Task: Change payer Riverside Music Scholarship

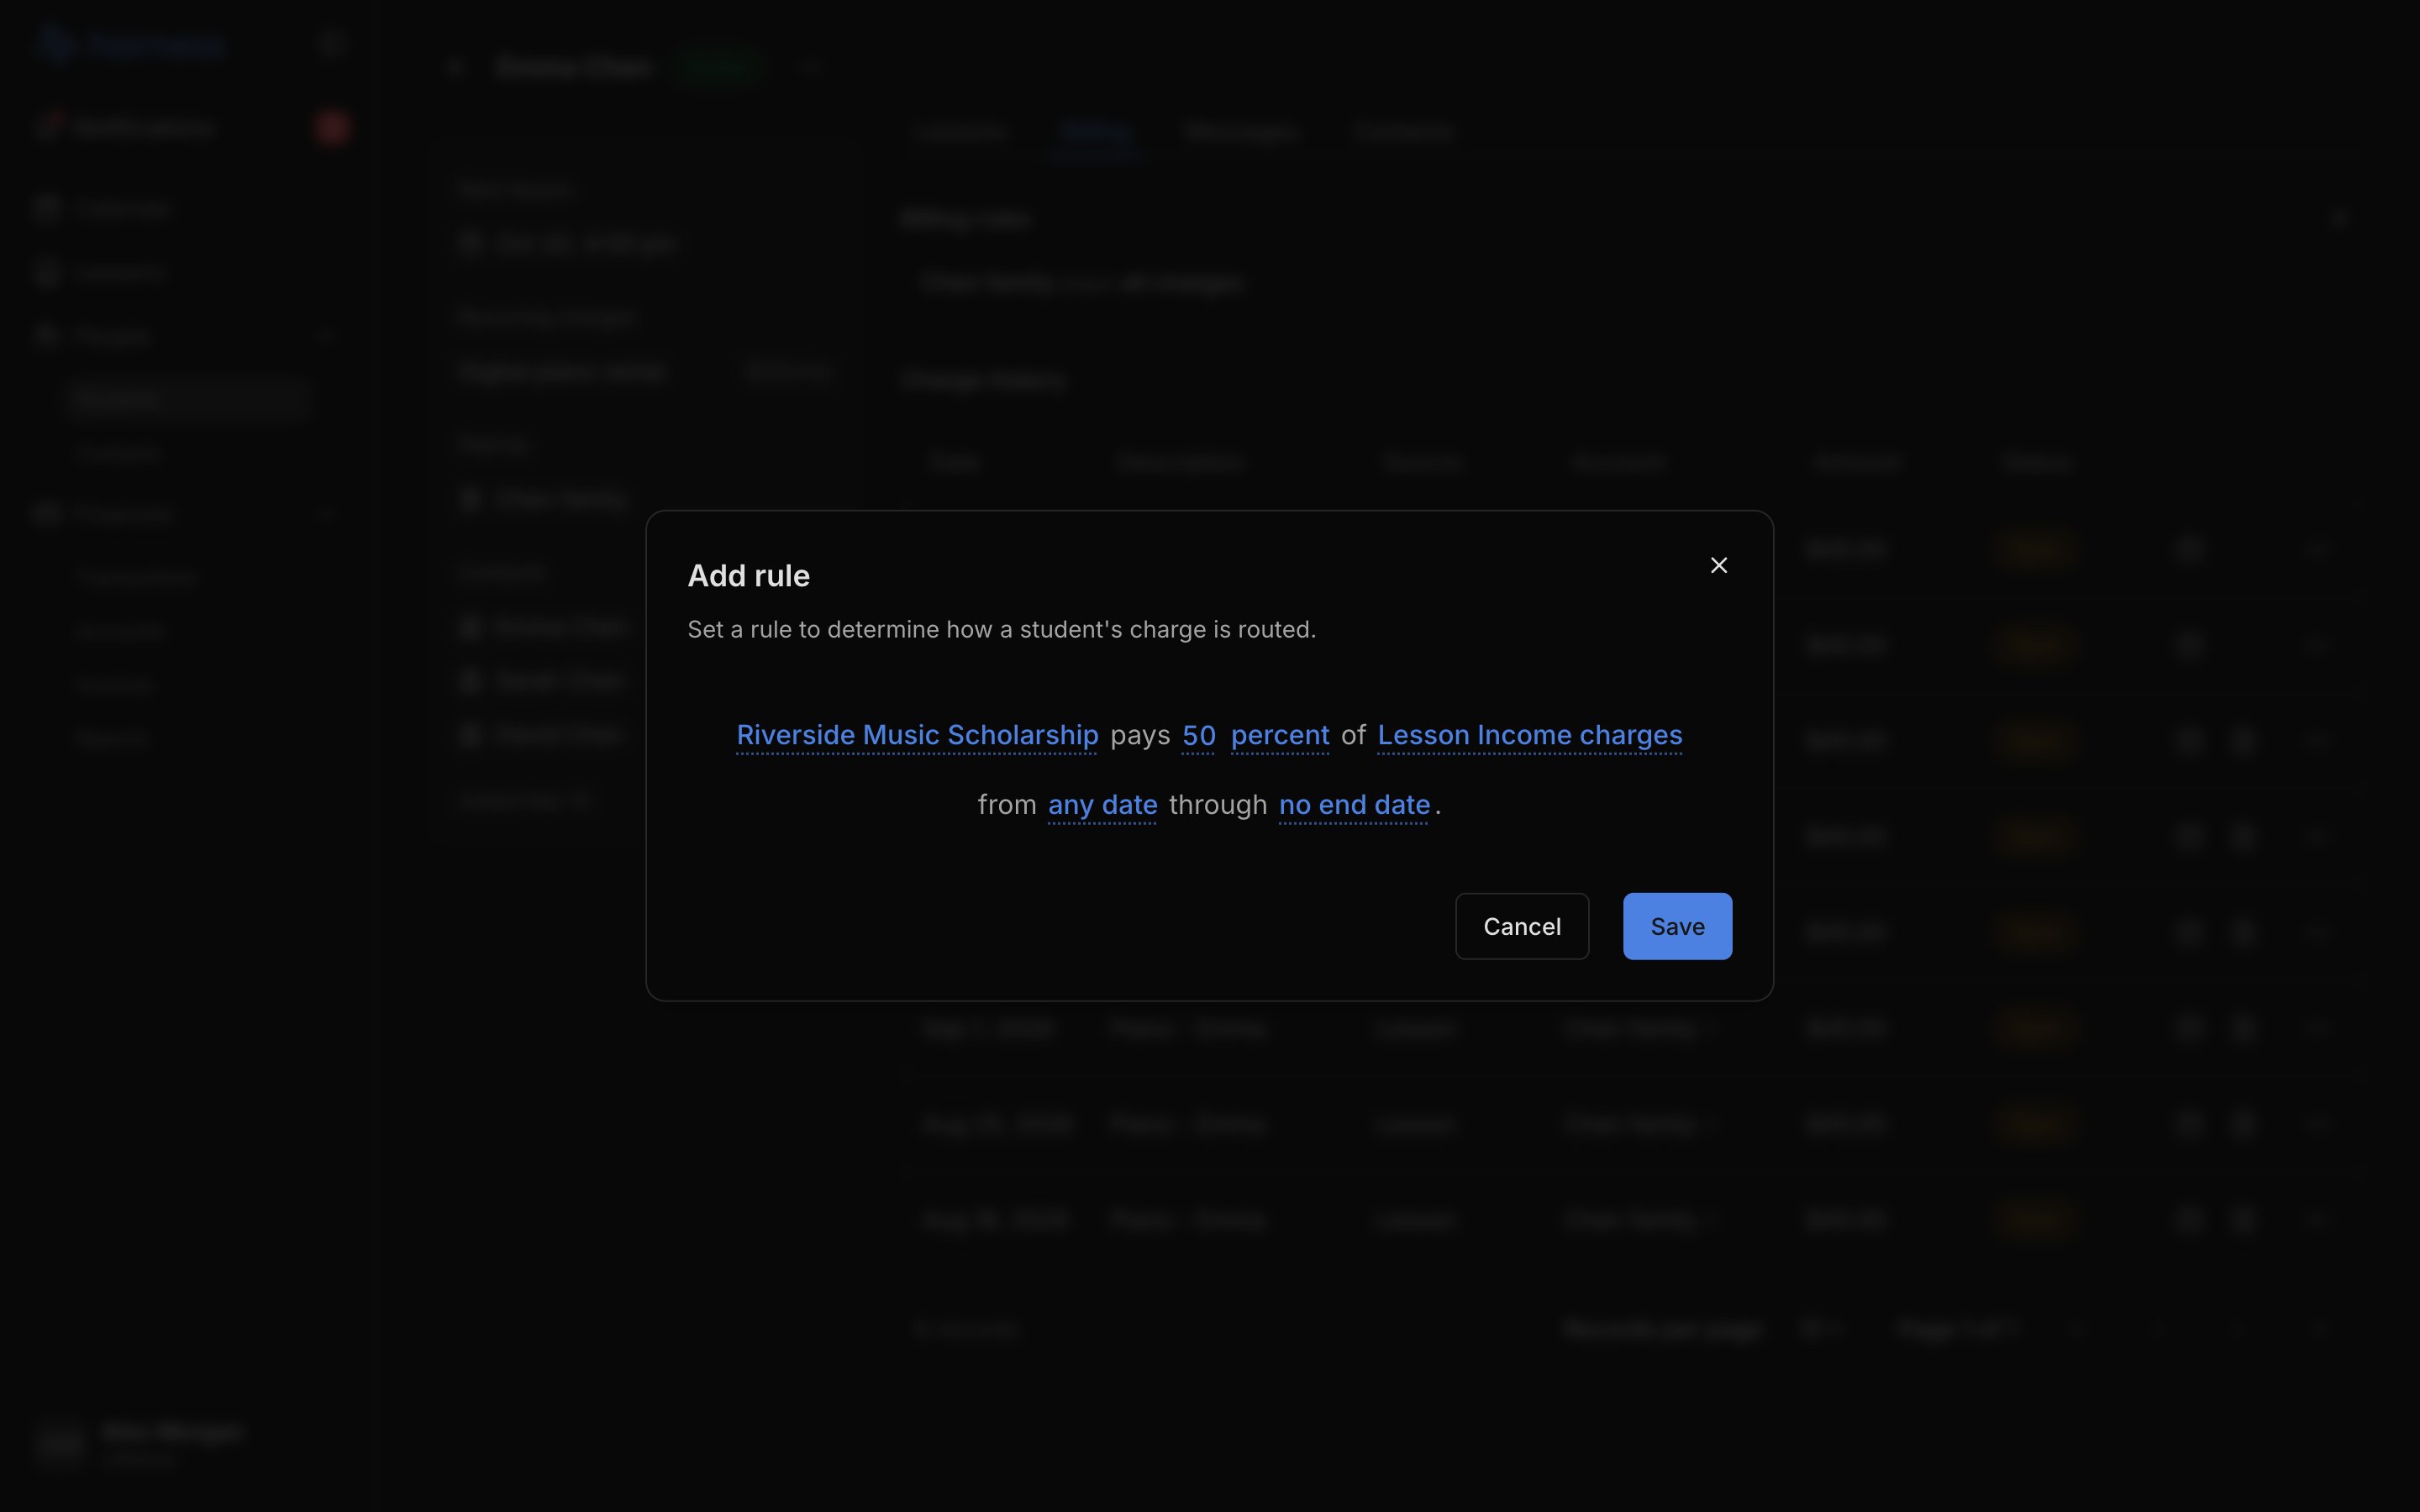Action: click(917, 735)
